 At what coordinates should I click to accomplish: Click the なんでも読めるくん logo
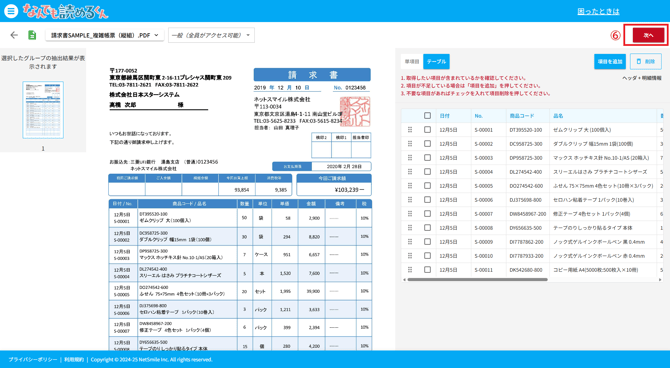(65, 11)
